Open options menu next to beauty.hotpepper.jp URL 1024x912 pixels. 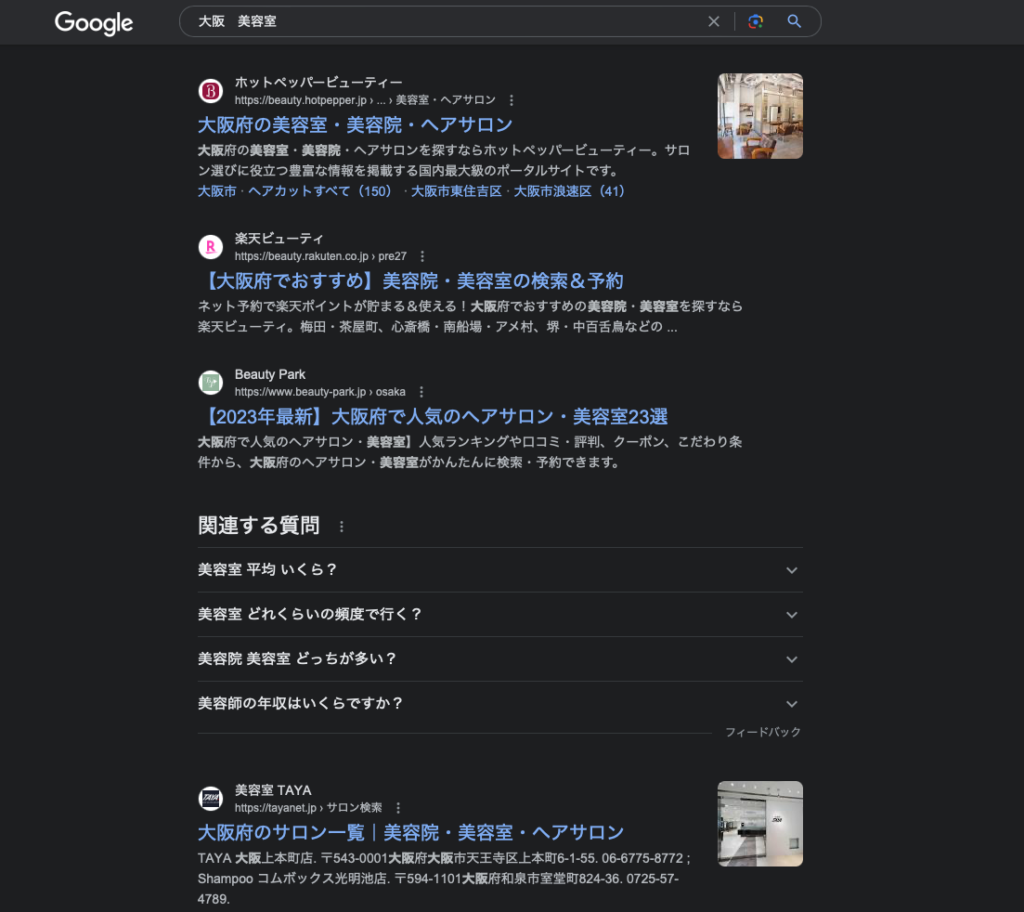[x=511, y=100]
